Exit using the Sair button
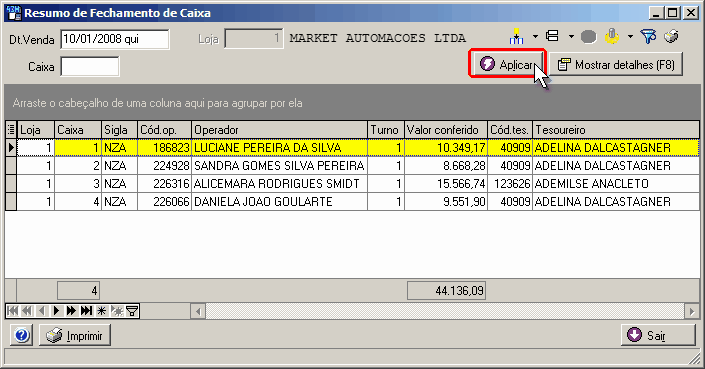This screenshot has height=369, width=705. [658, 335]
